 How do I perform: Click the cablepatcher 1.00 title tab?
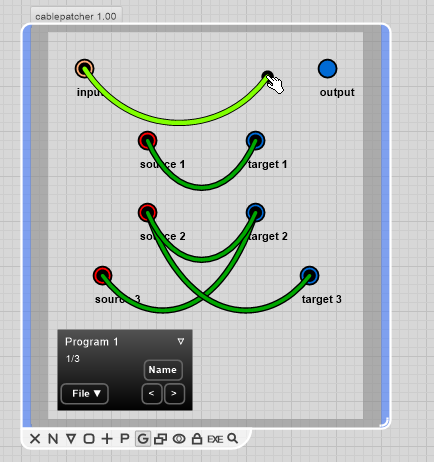pyautogui.click(x=76, y=16)
